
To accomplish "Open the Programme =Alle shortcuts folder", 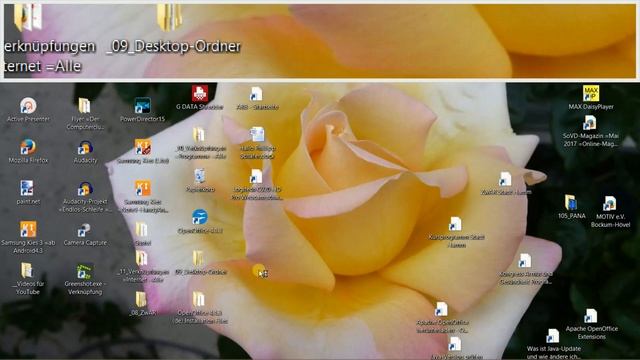I will [199, 135].
